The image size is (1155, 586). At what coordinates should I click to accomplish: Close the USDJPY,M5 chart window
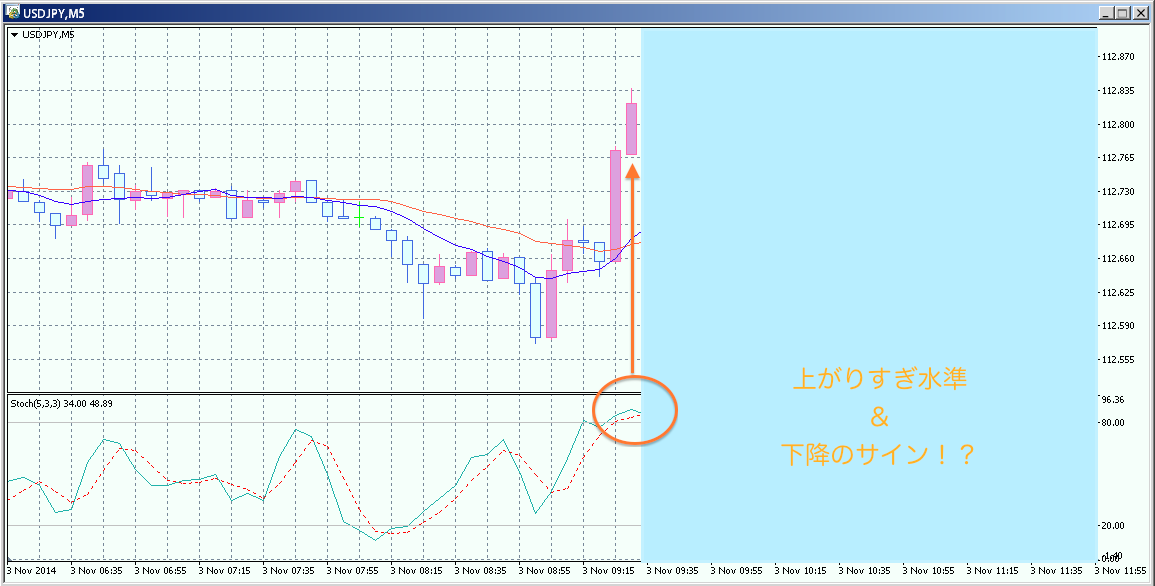pos(1141,13)
